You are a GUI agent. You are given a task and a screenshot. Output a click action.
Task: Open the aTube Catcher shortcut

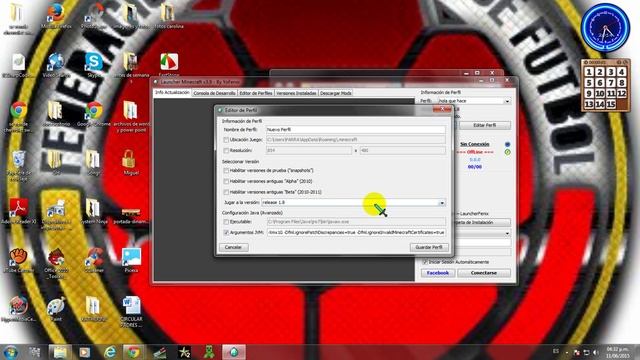[18, 260]
